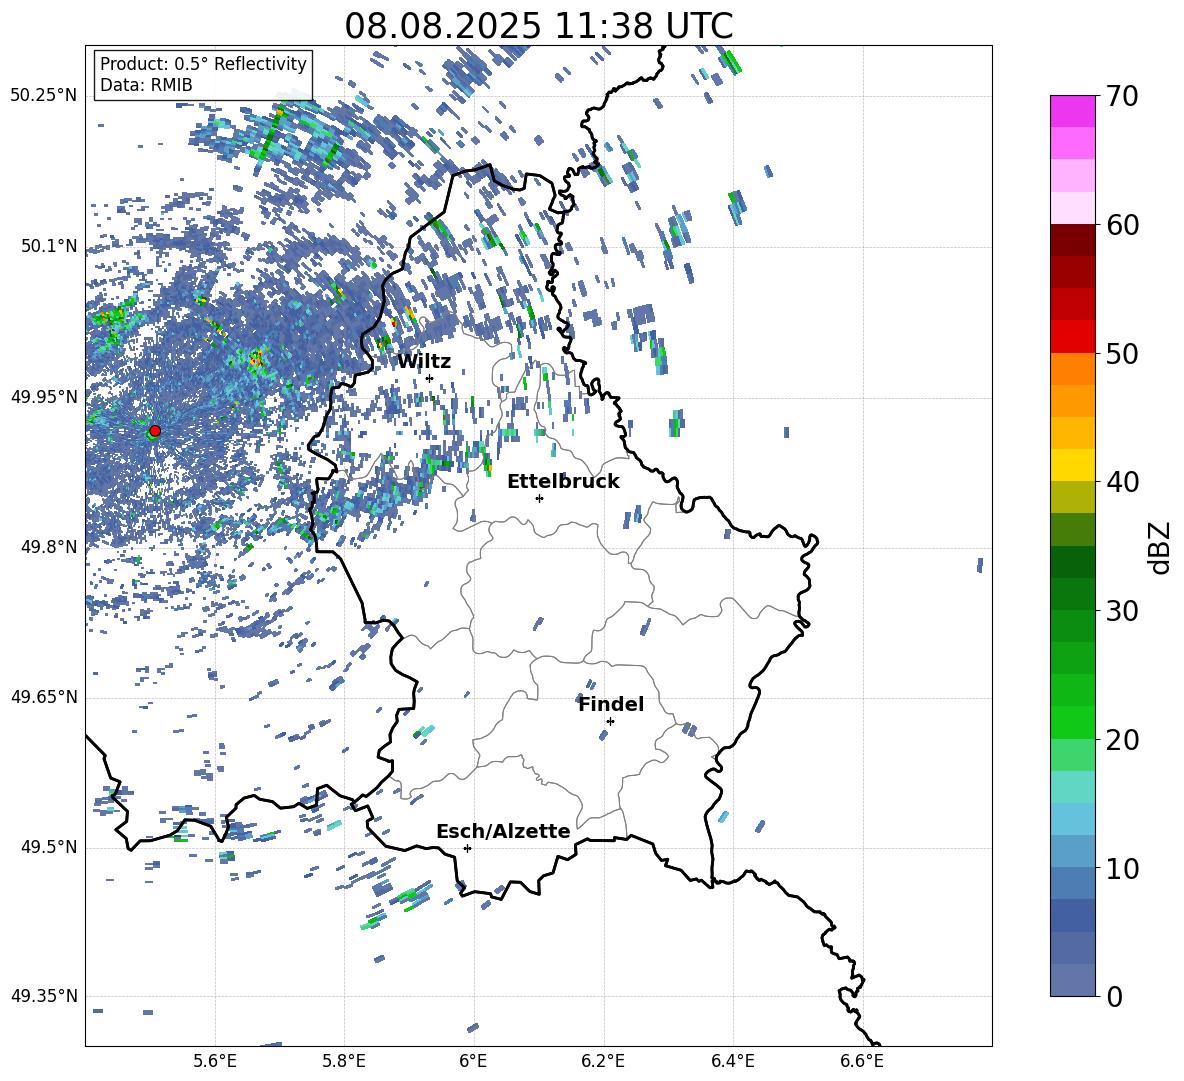
Task: Click the Wiltz city label
Action: click(x=424, y=362)
